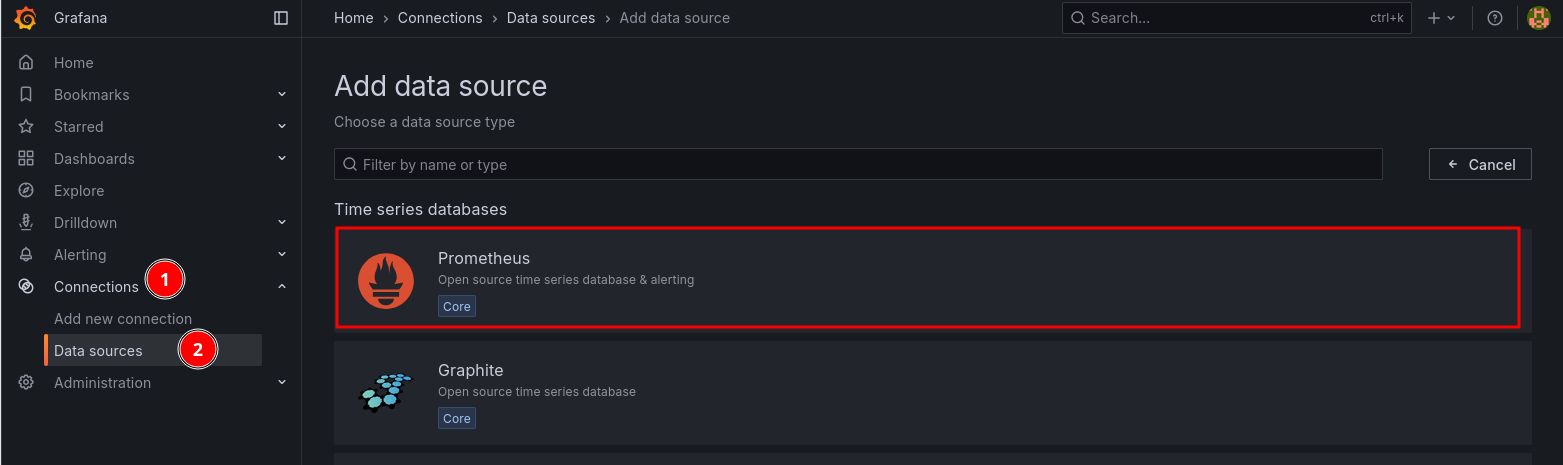Click the Prometheus flame logo
Viewport: 1563px width, 465px height.
[x=386, y=282]
